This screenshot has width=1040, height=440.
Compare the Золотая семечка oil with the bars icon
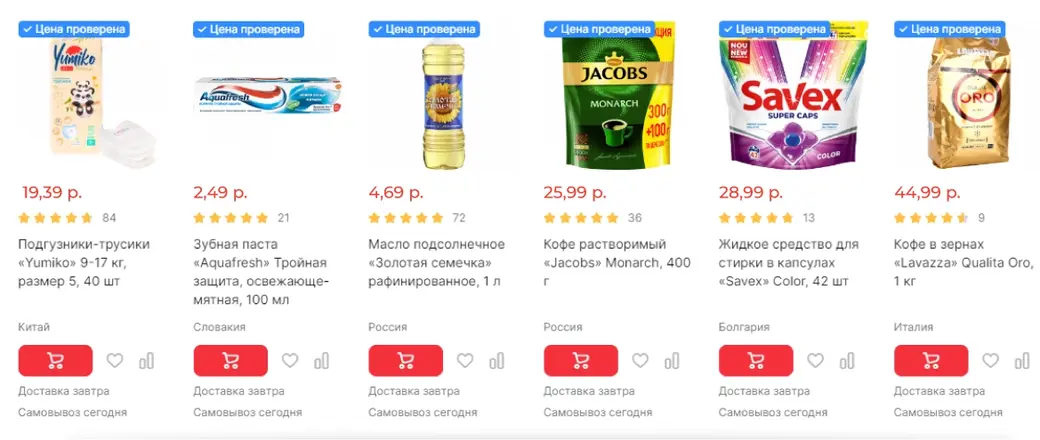pos(497,360)
